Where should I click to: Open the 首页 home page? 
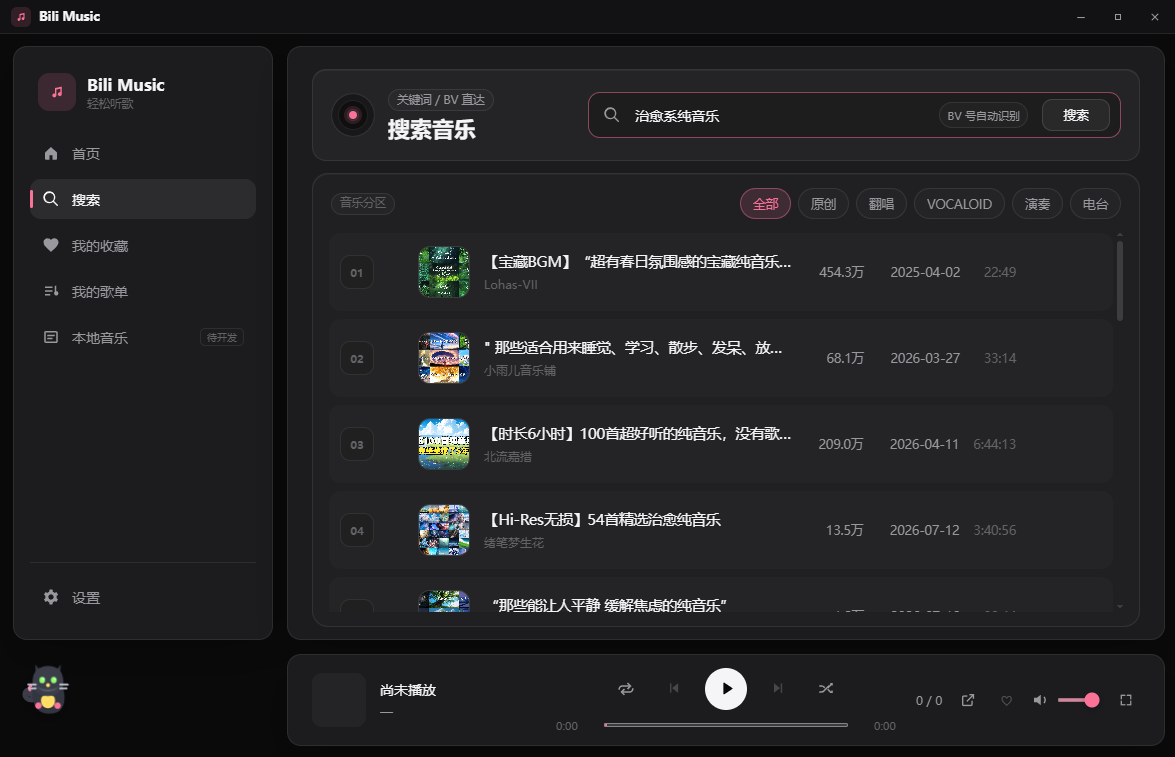pyautogui.click(x=142, y=154)
